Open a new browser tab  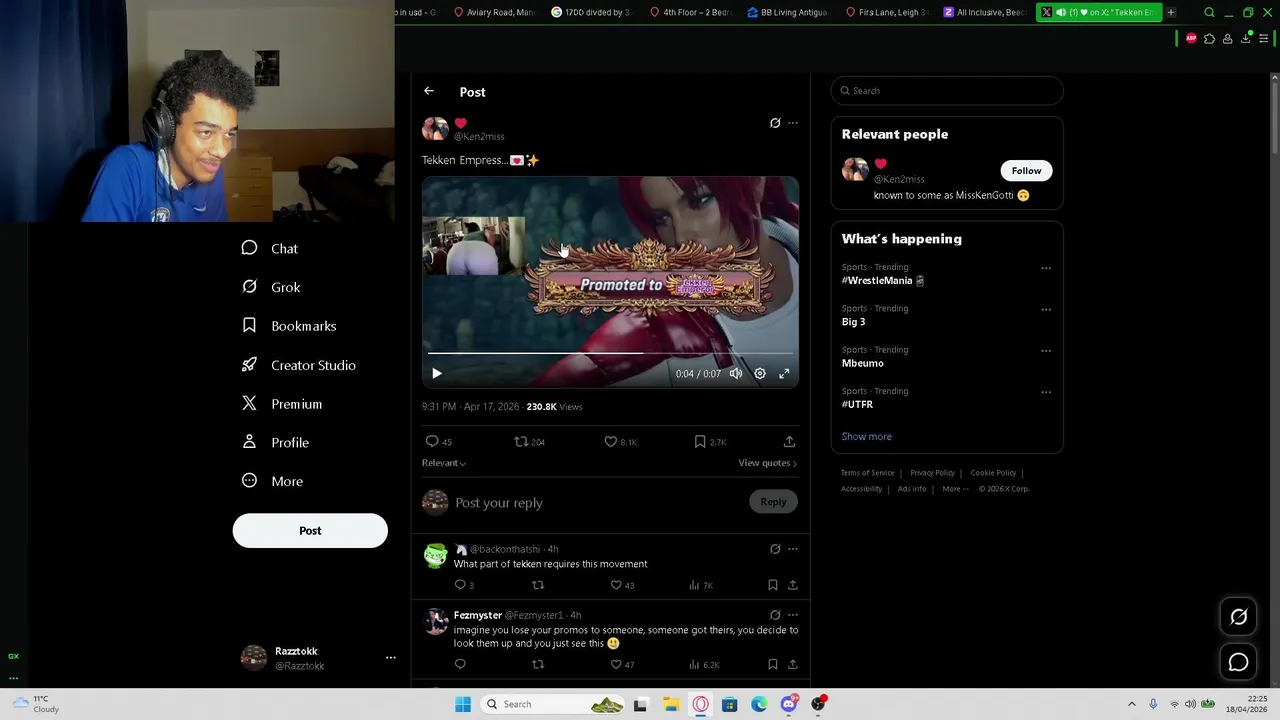pos(1171,12)
